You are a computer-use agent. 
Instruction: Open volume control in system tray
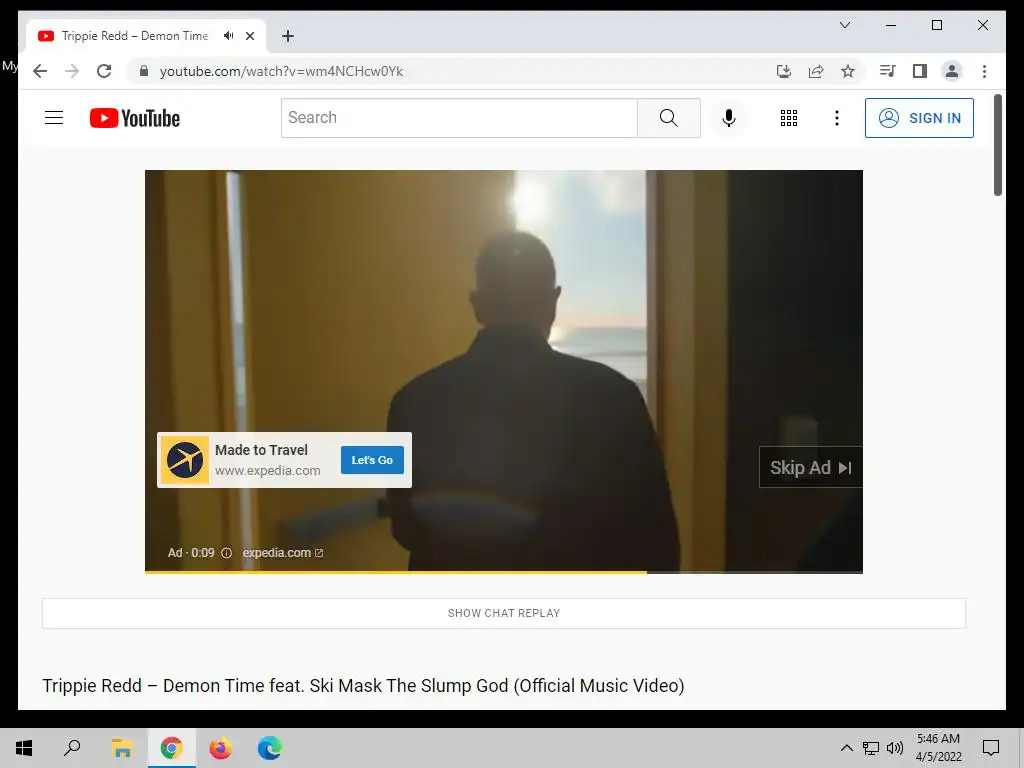895,748
